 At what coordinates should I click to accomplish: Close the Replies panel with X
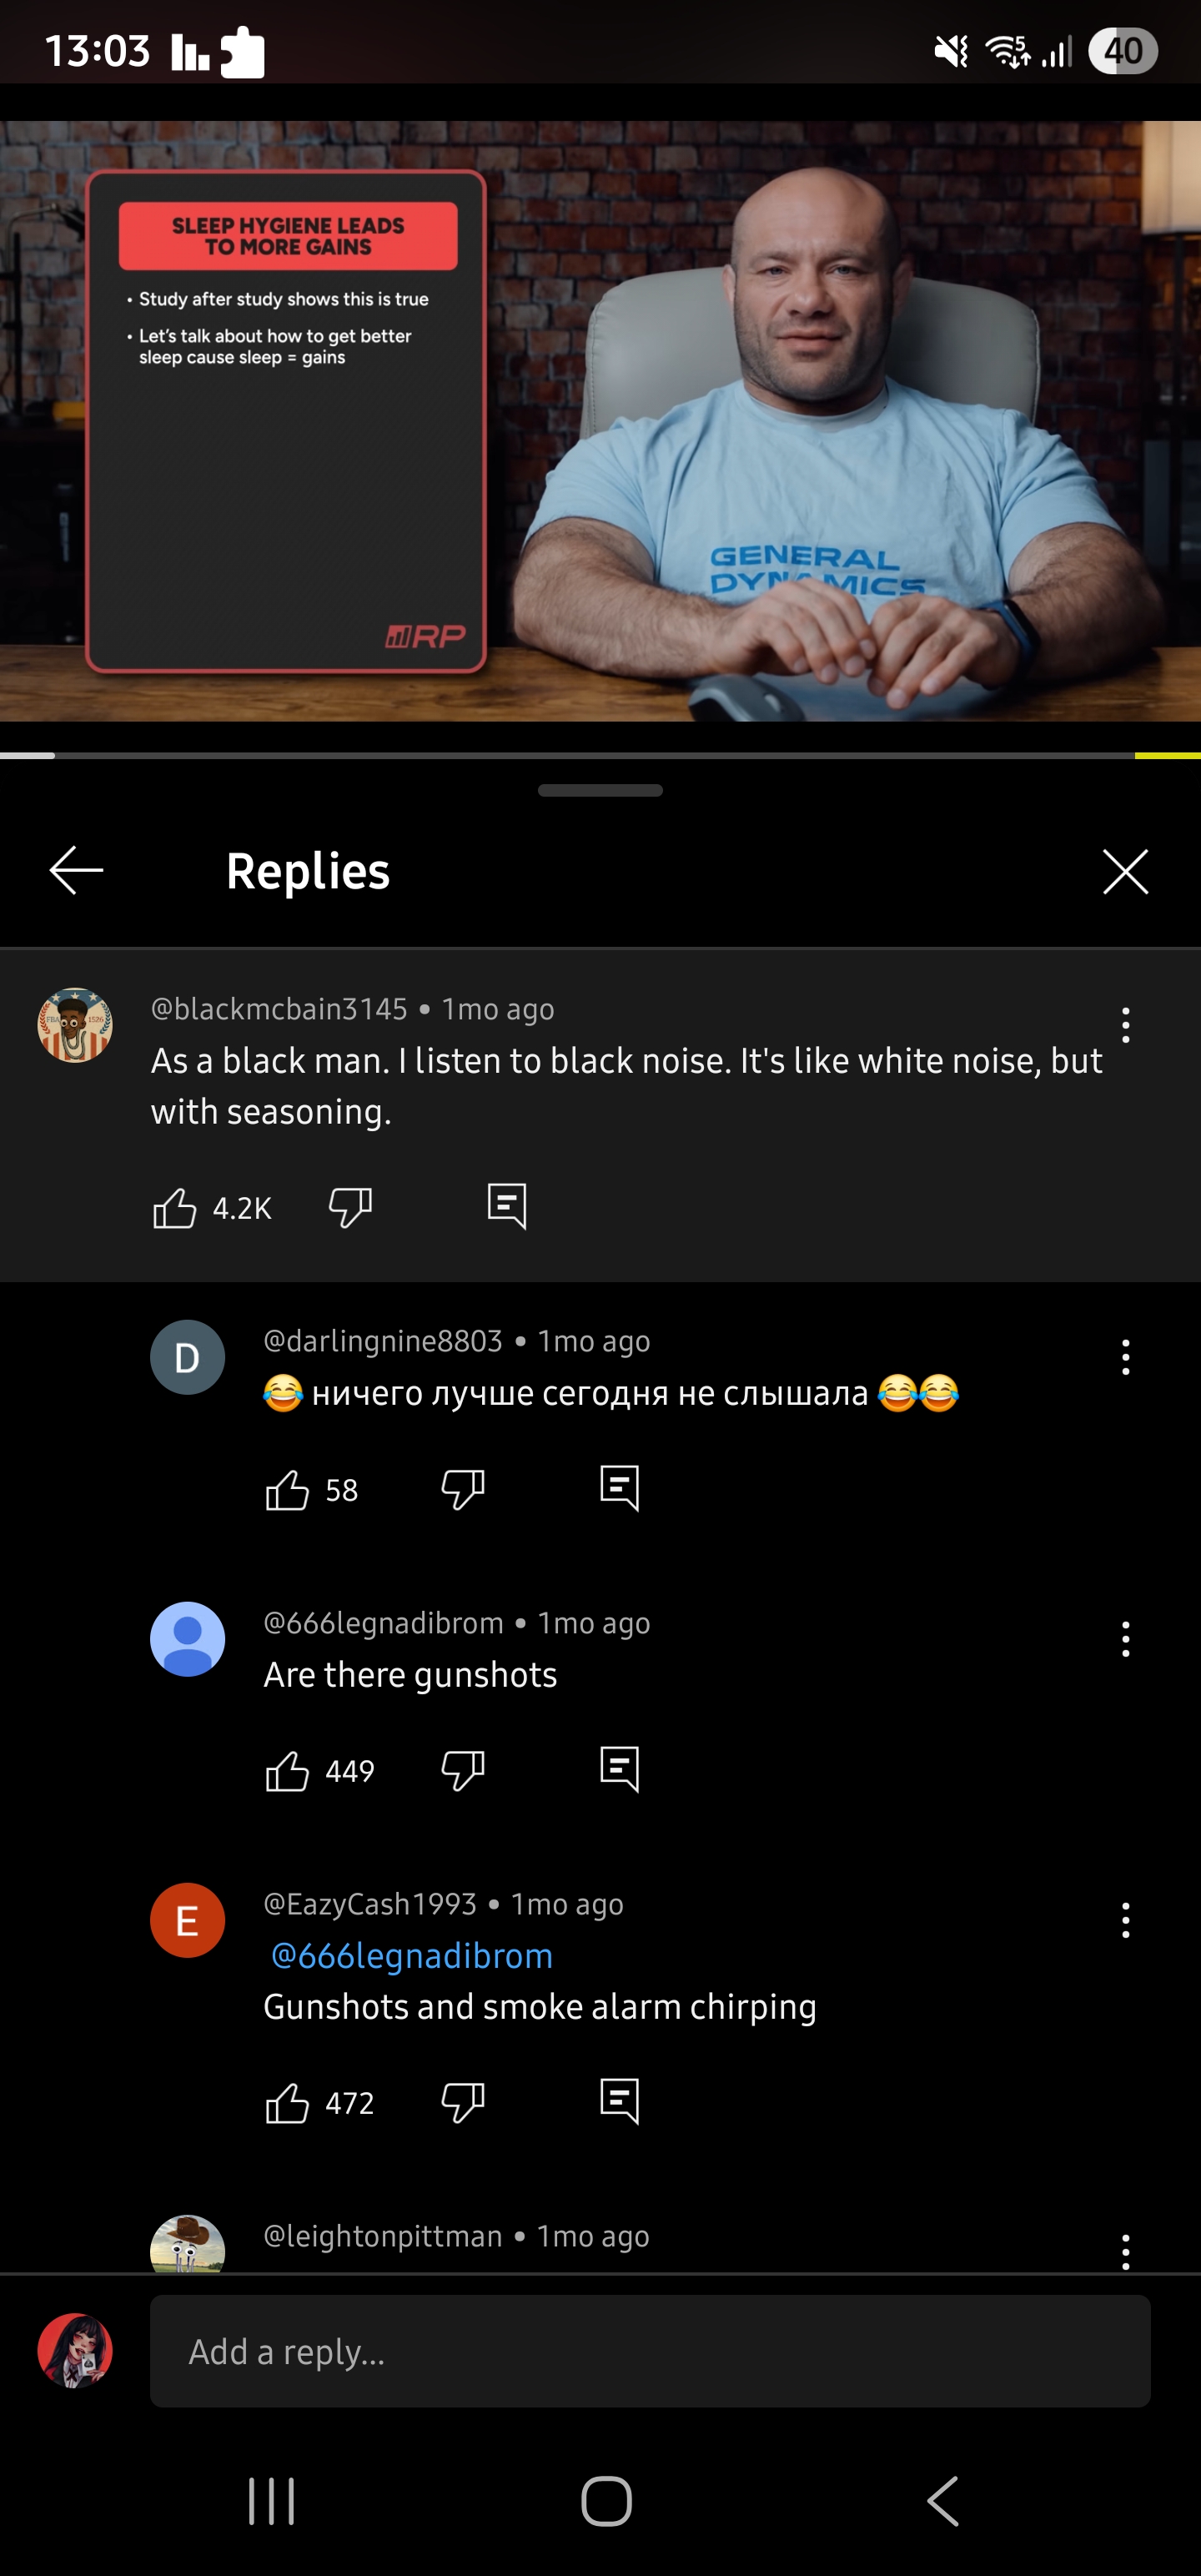[x=1126, y=871]
